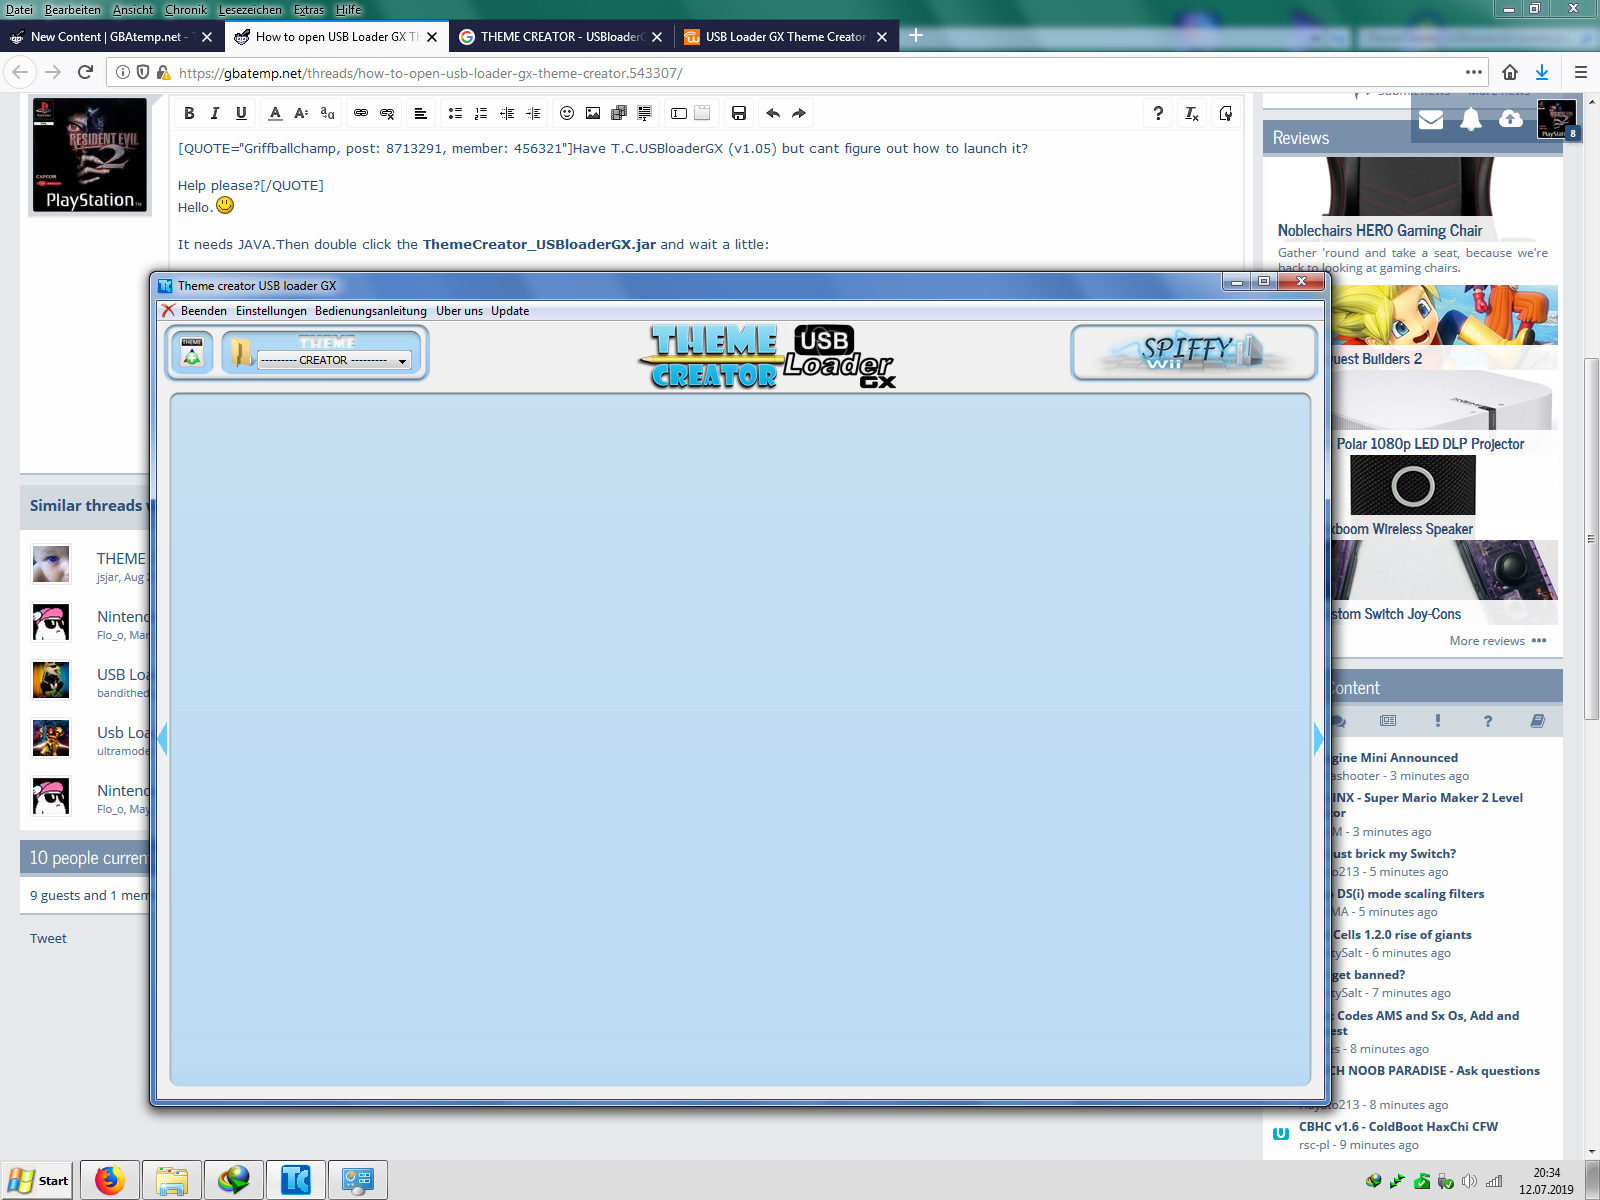Remove link with the unlink icon
The image size is (1600, 1200).
[x=387, y=113]
